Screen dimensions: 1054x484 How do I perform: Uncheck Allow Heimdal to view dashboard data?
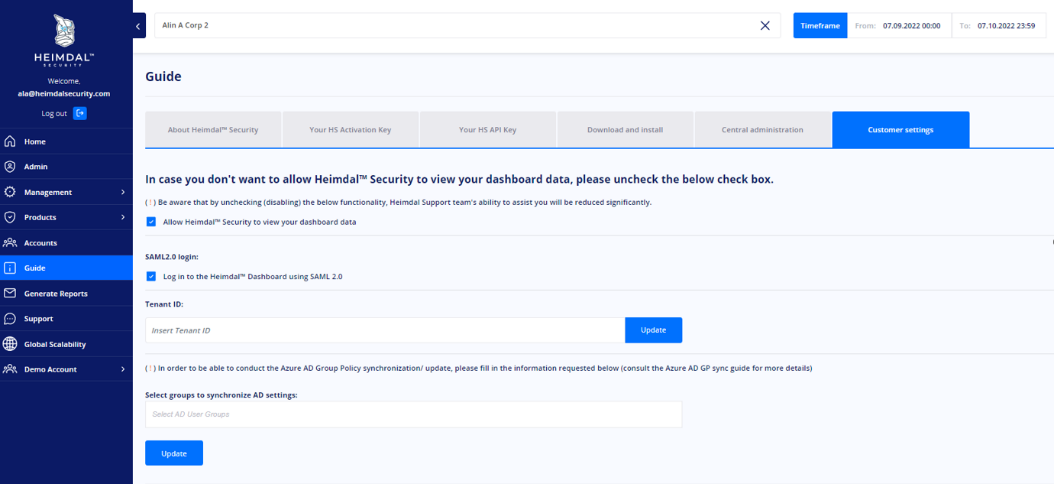[151, 222]
